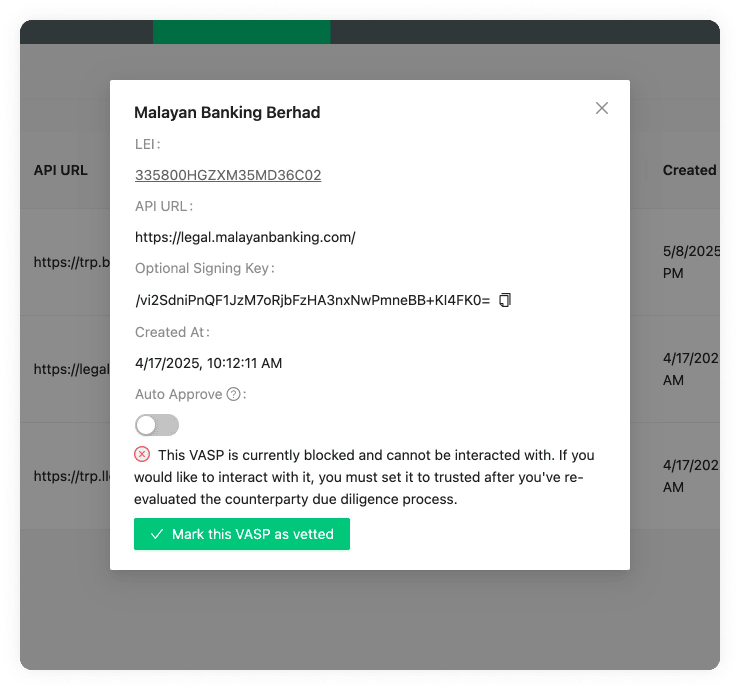Image resolution: width=740 pixels, height=690 pixels.
Task: Click the Auto Approve help icon
Action: tap(233, 394)
